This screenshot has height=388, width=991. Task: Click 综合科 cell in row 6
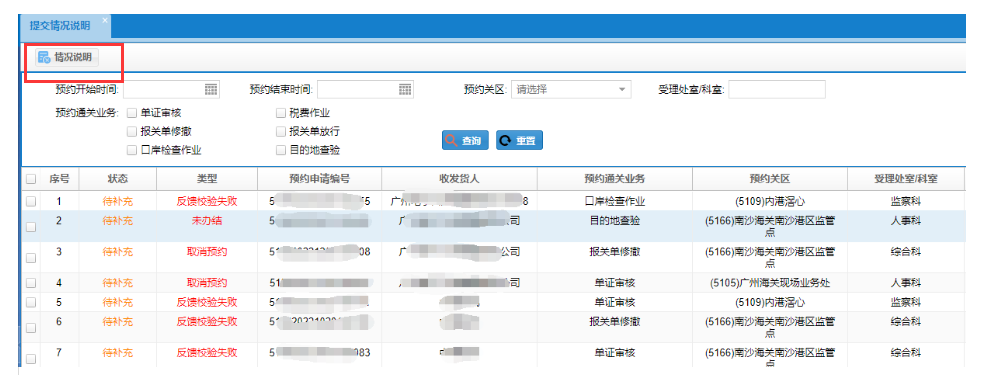click(x=906, y=322)
